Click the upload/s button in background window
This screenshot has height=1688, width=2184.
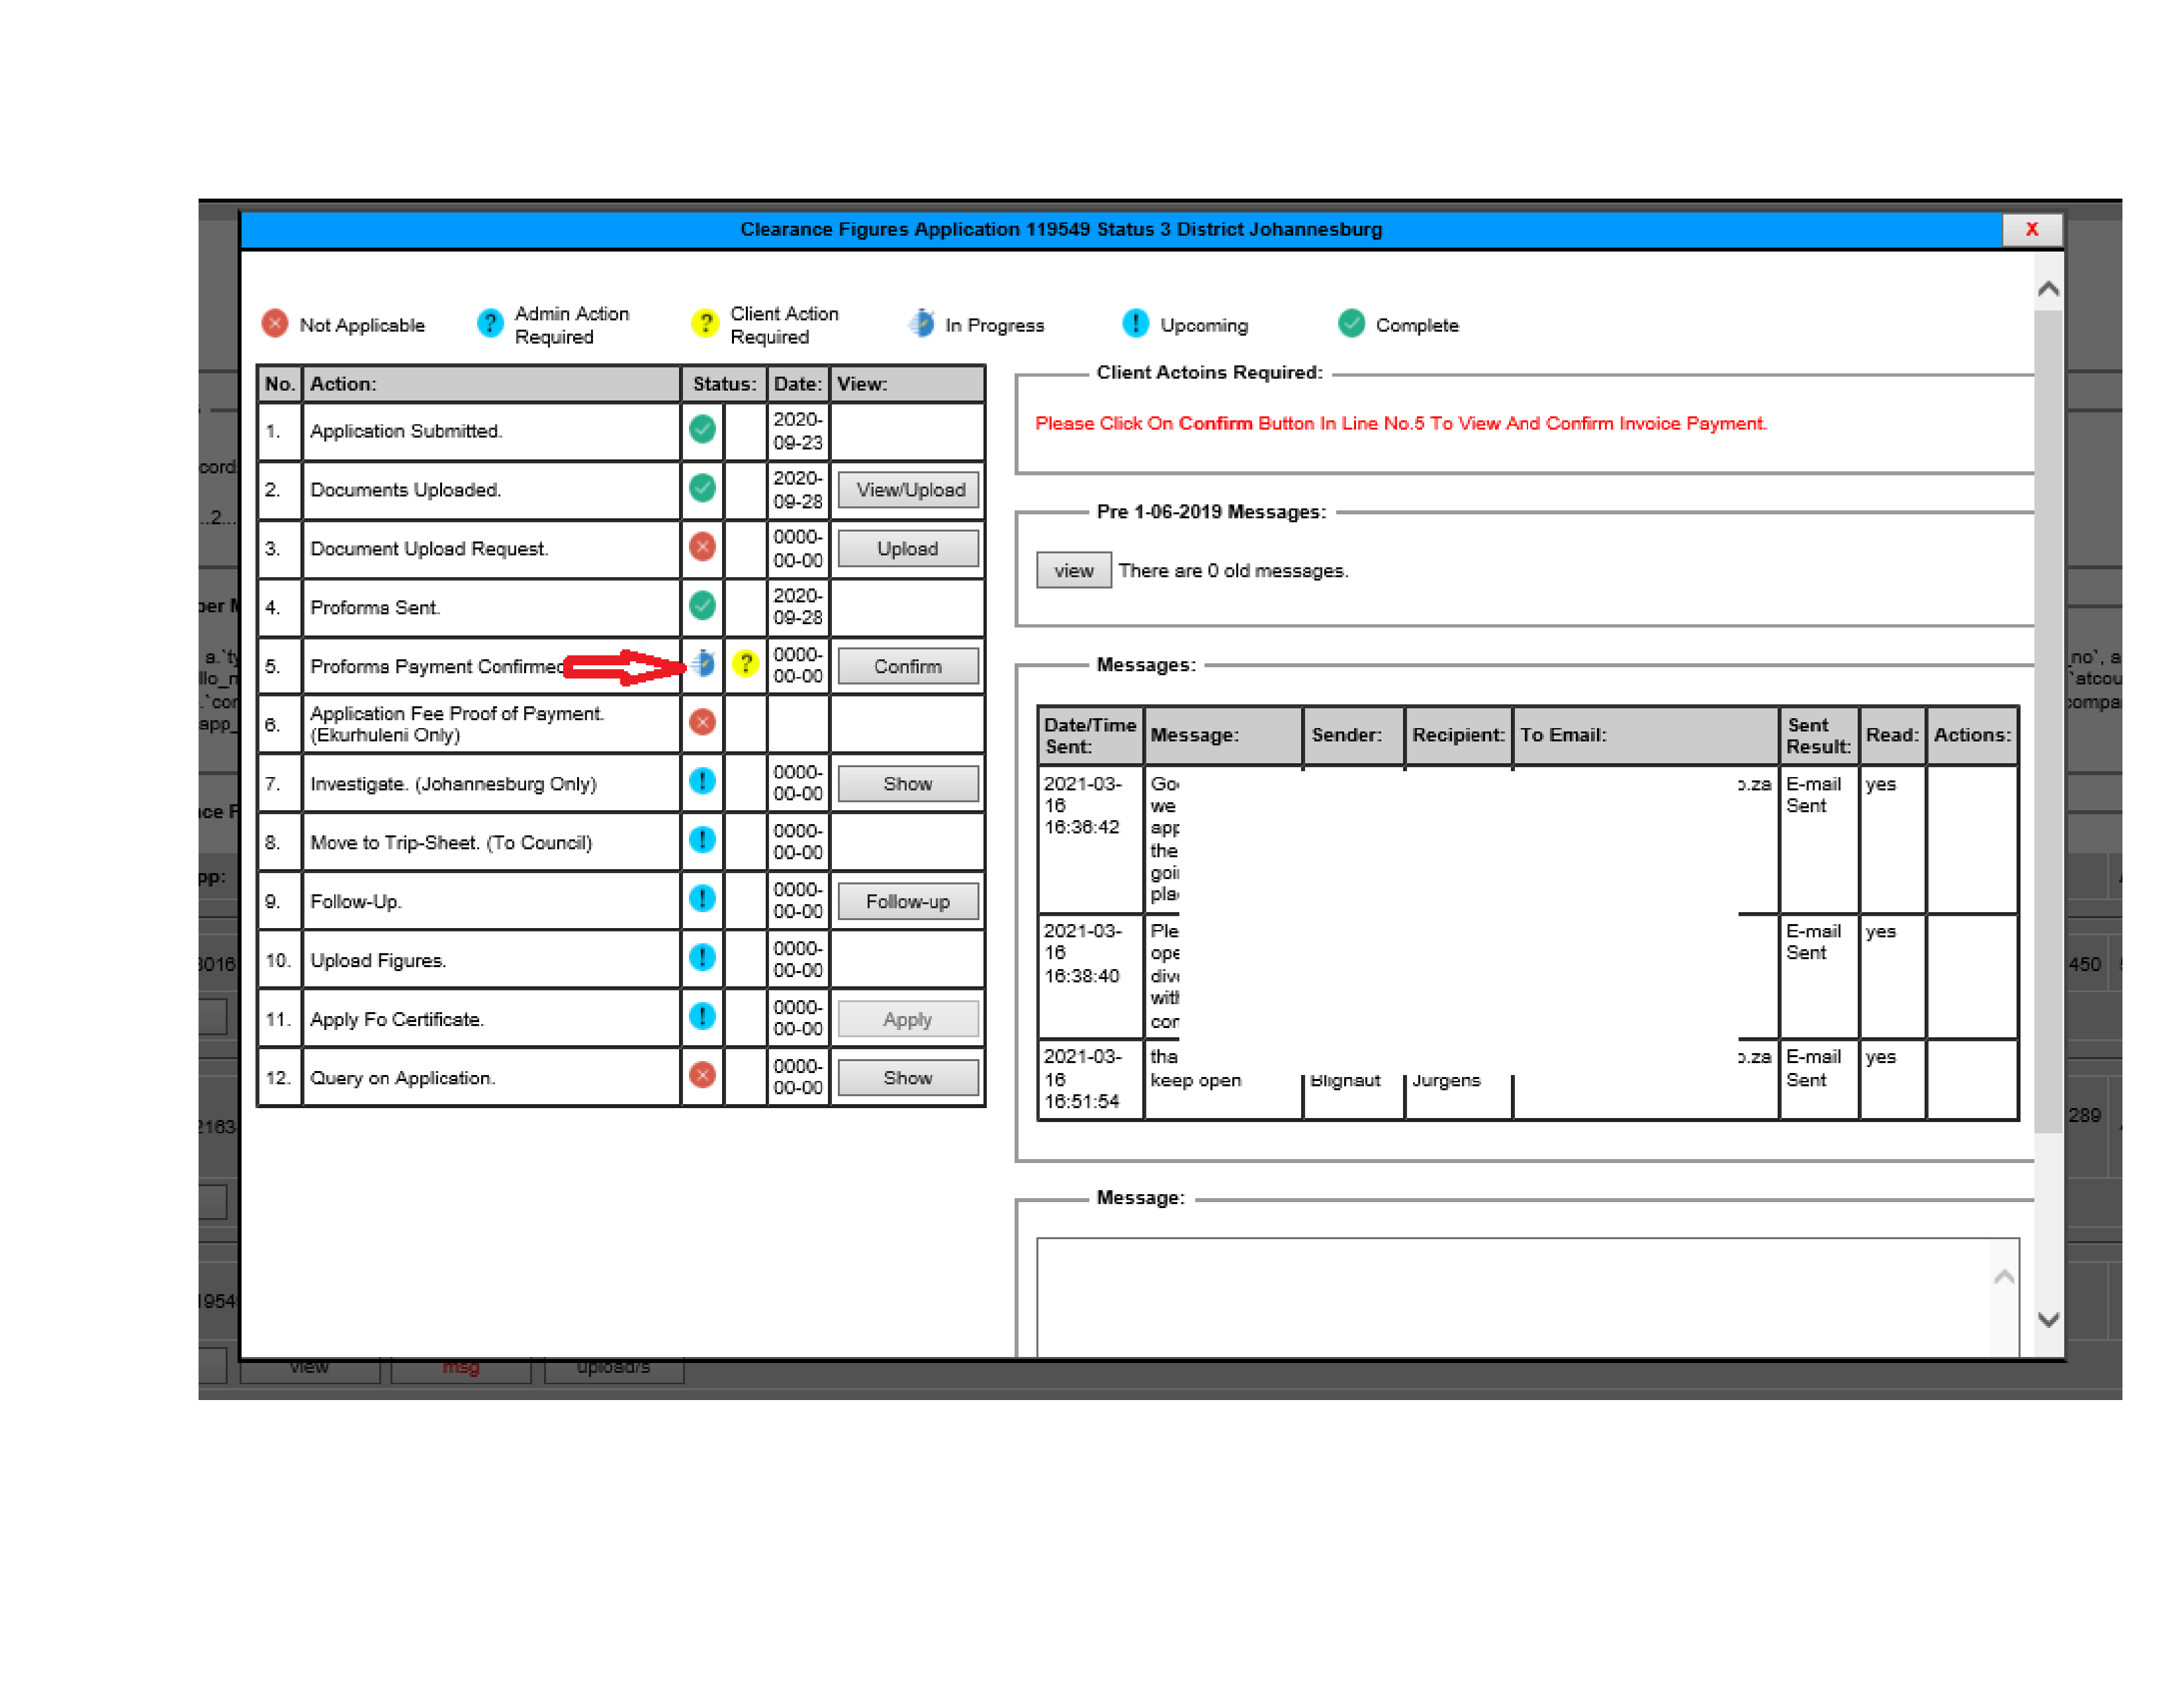pyautogui.click(x=613, y=1369)
